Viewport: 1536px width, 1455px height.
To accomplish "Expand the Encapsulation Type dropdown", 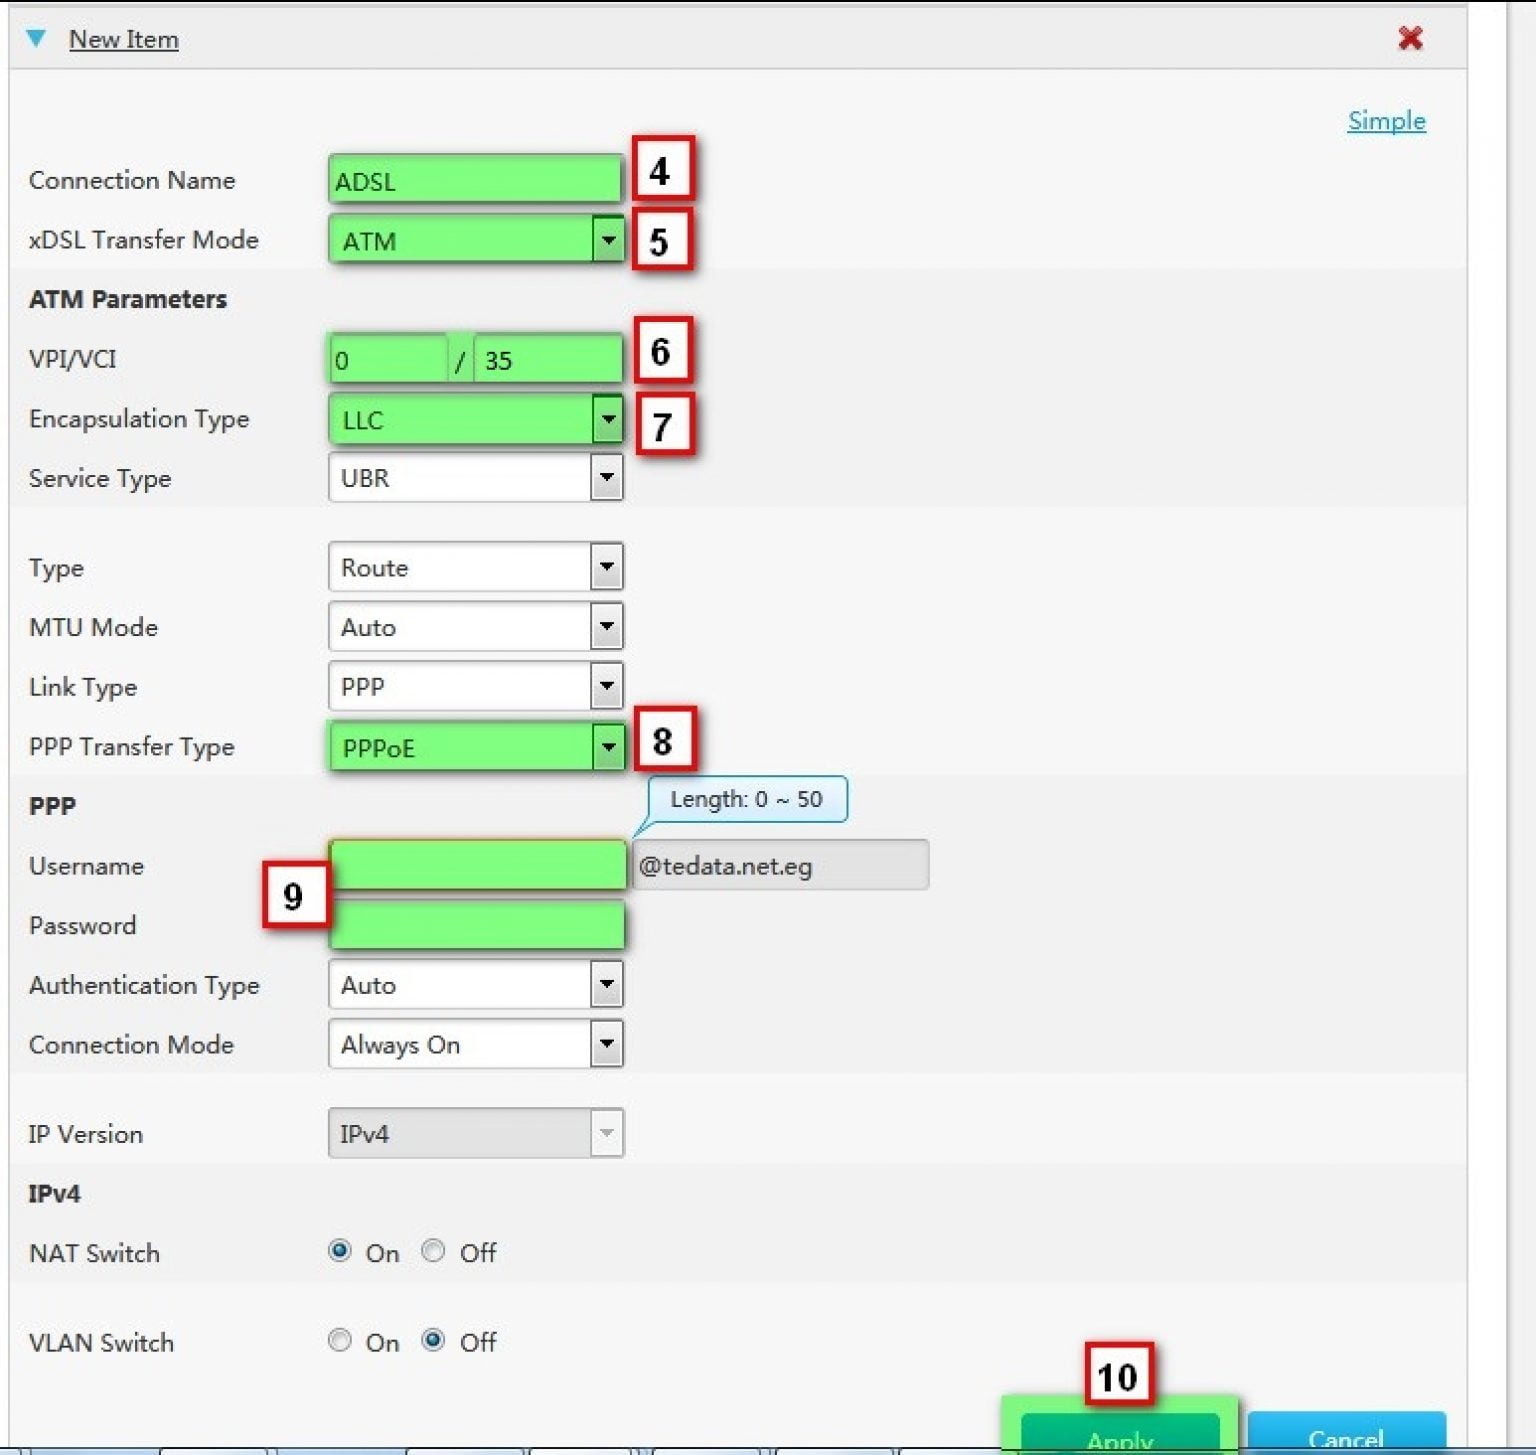I will [x=476, y=419].
